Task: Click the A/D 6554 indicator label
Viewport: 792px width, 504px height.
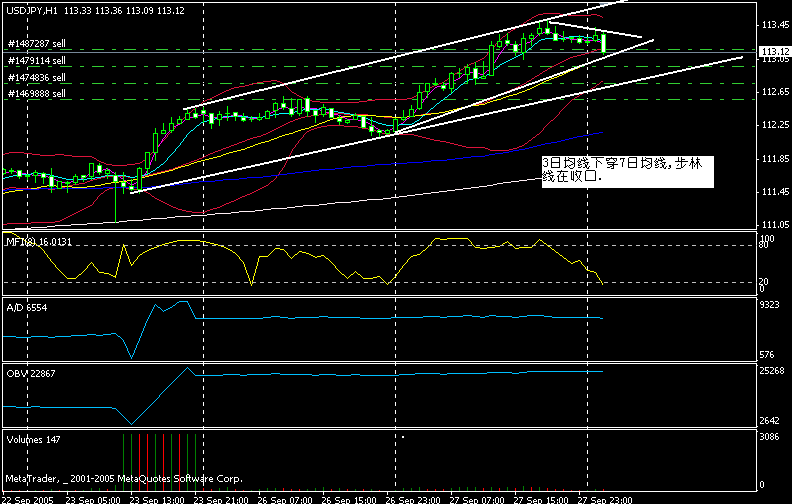Action: pos(27,308)
